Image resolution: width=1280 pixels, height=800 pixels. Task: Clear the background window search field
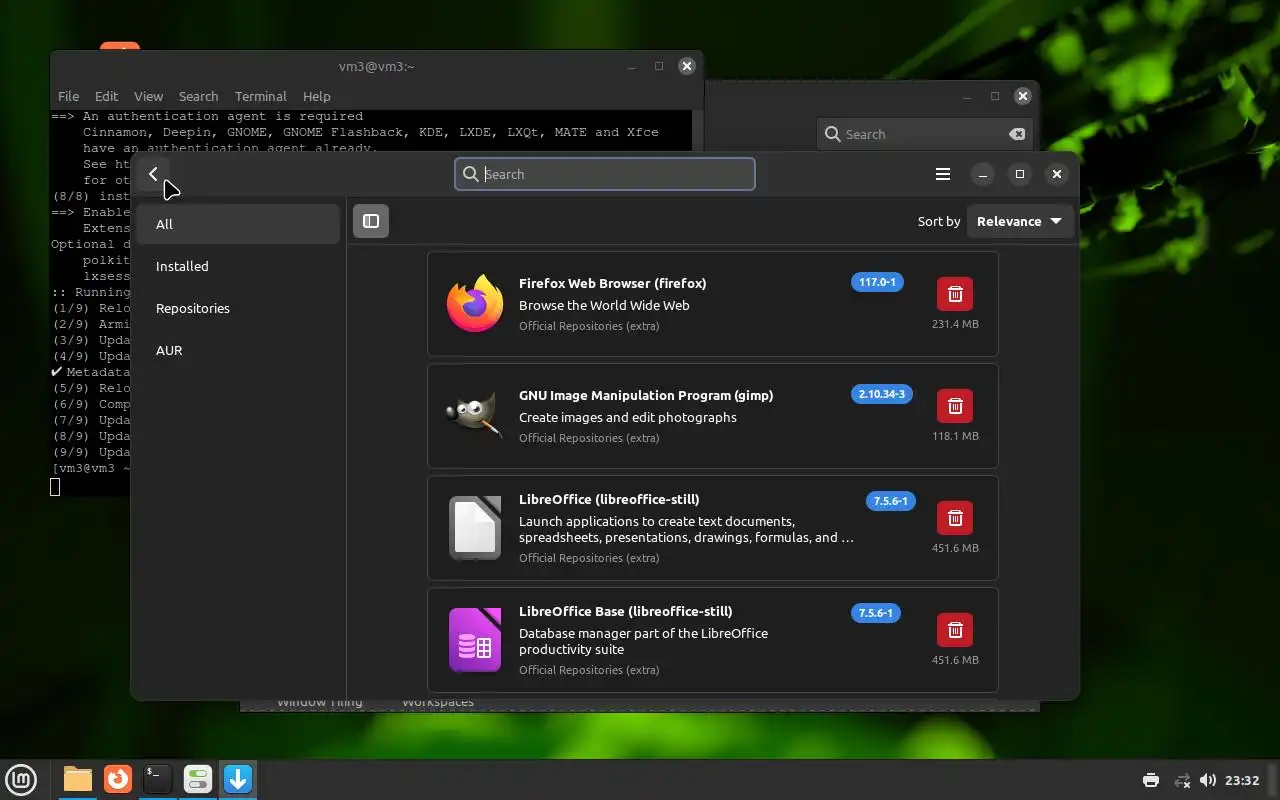(x=1016, y=134)
